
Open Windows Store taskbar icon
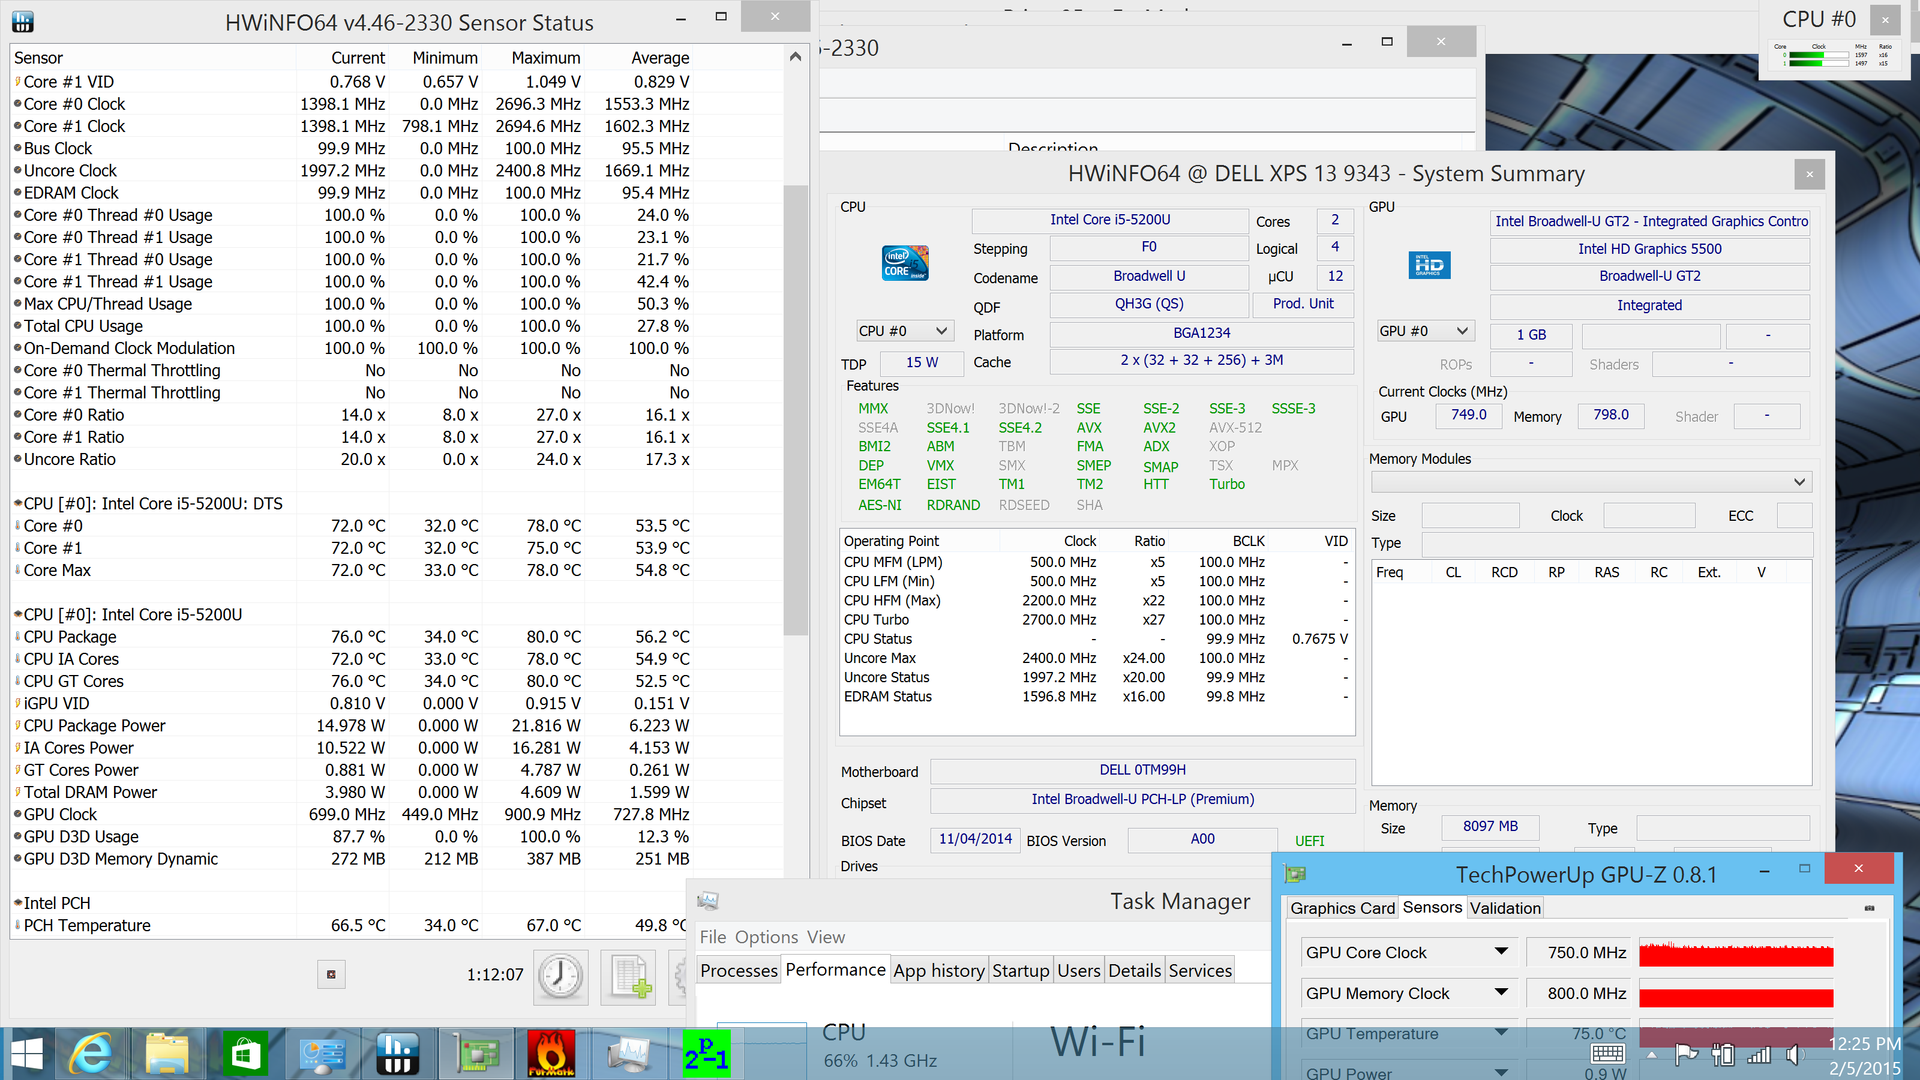(x=245, y=1054)
